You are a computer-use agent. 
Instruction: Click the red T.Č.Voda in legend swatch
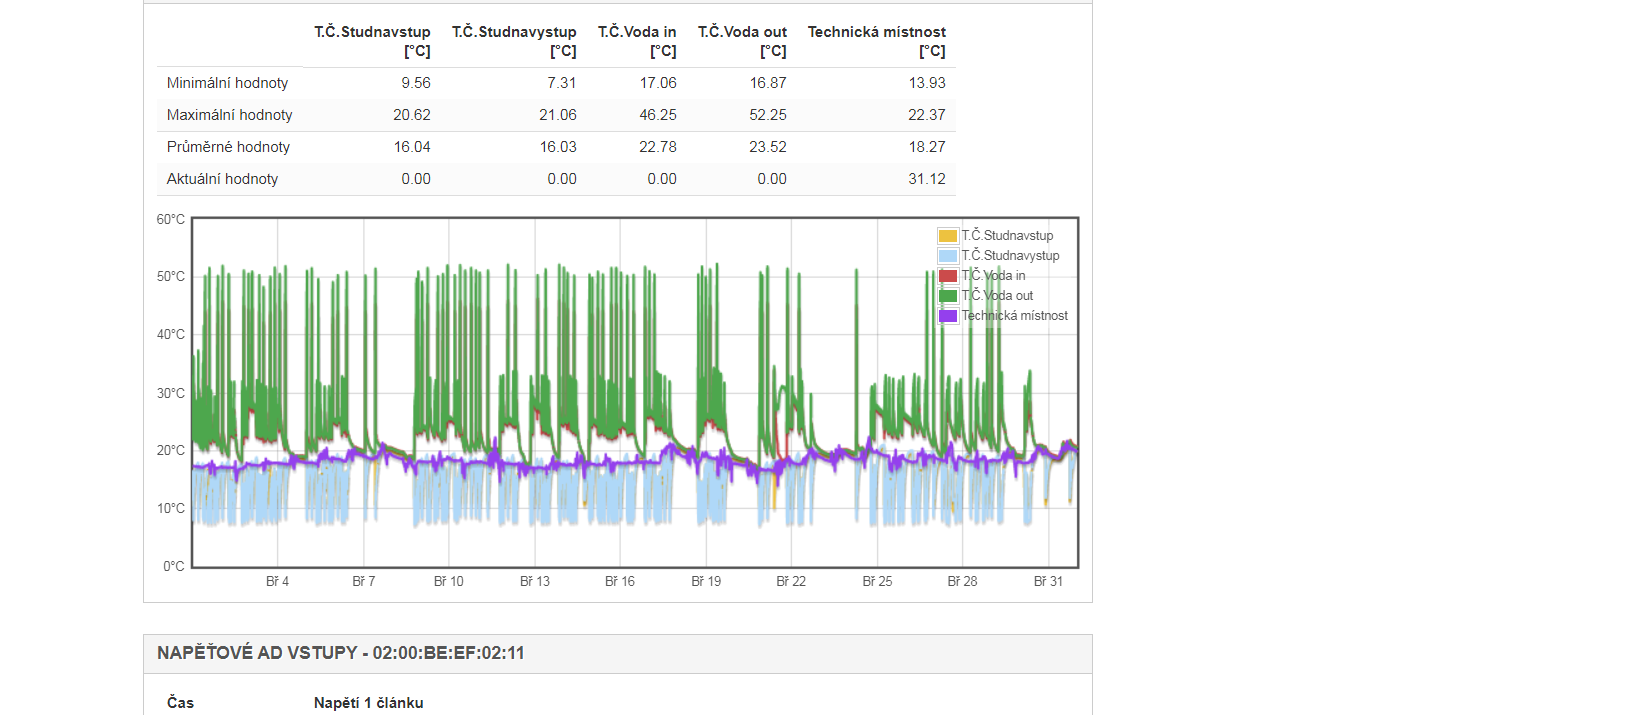point(947,276)
